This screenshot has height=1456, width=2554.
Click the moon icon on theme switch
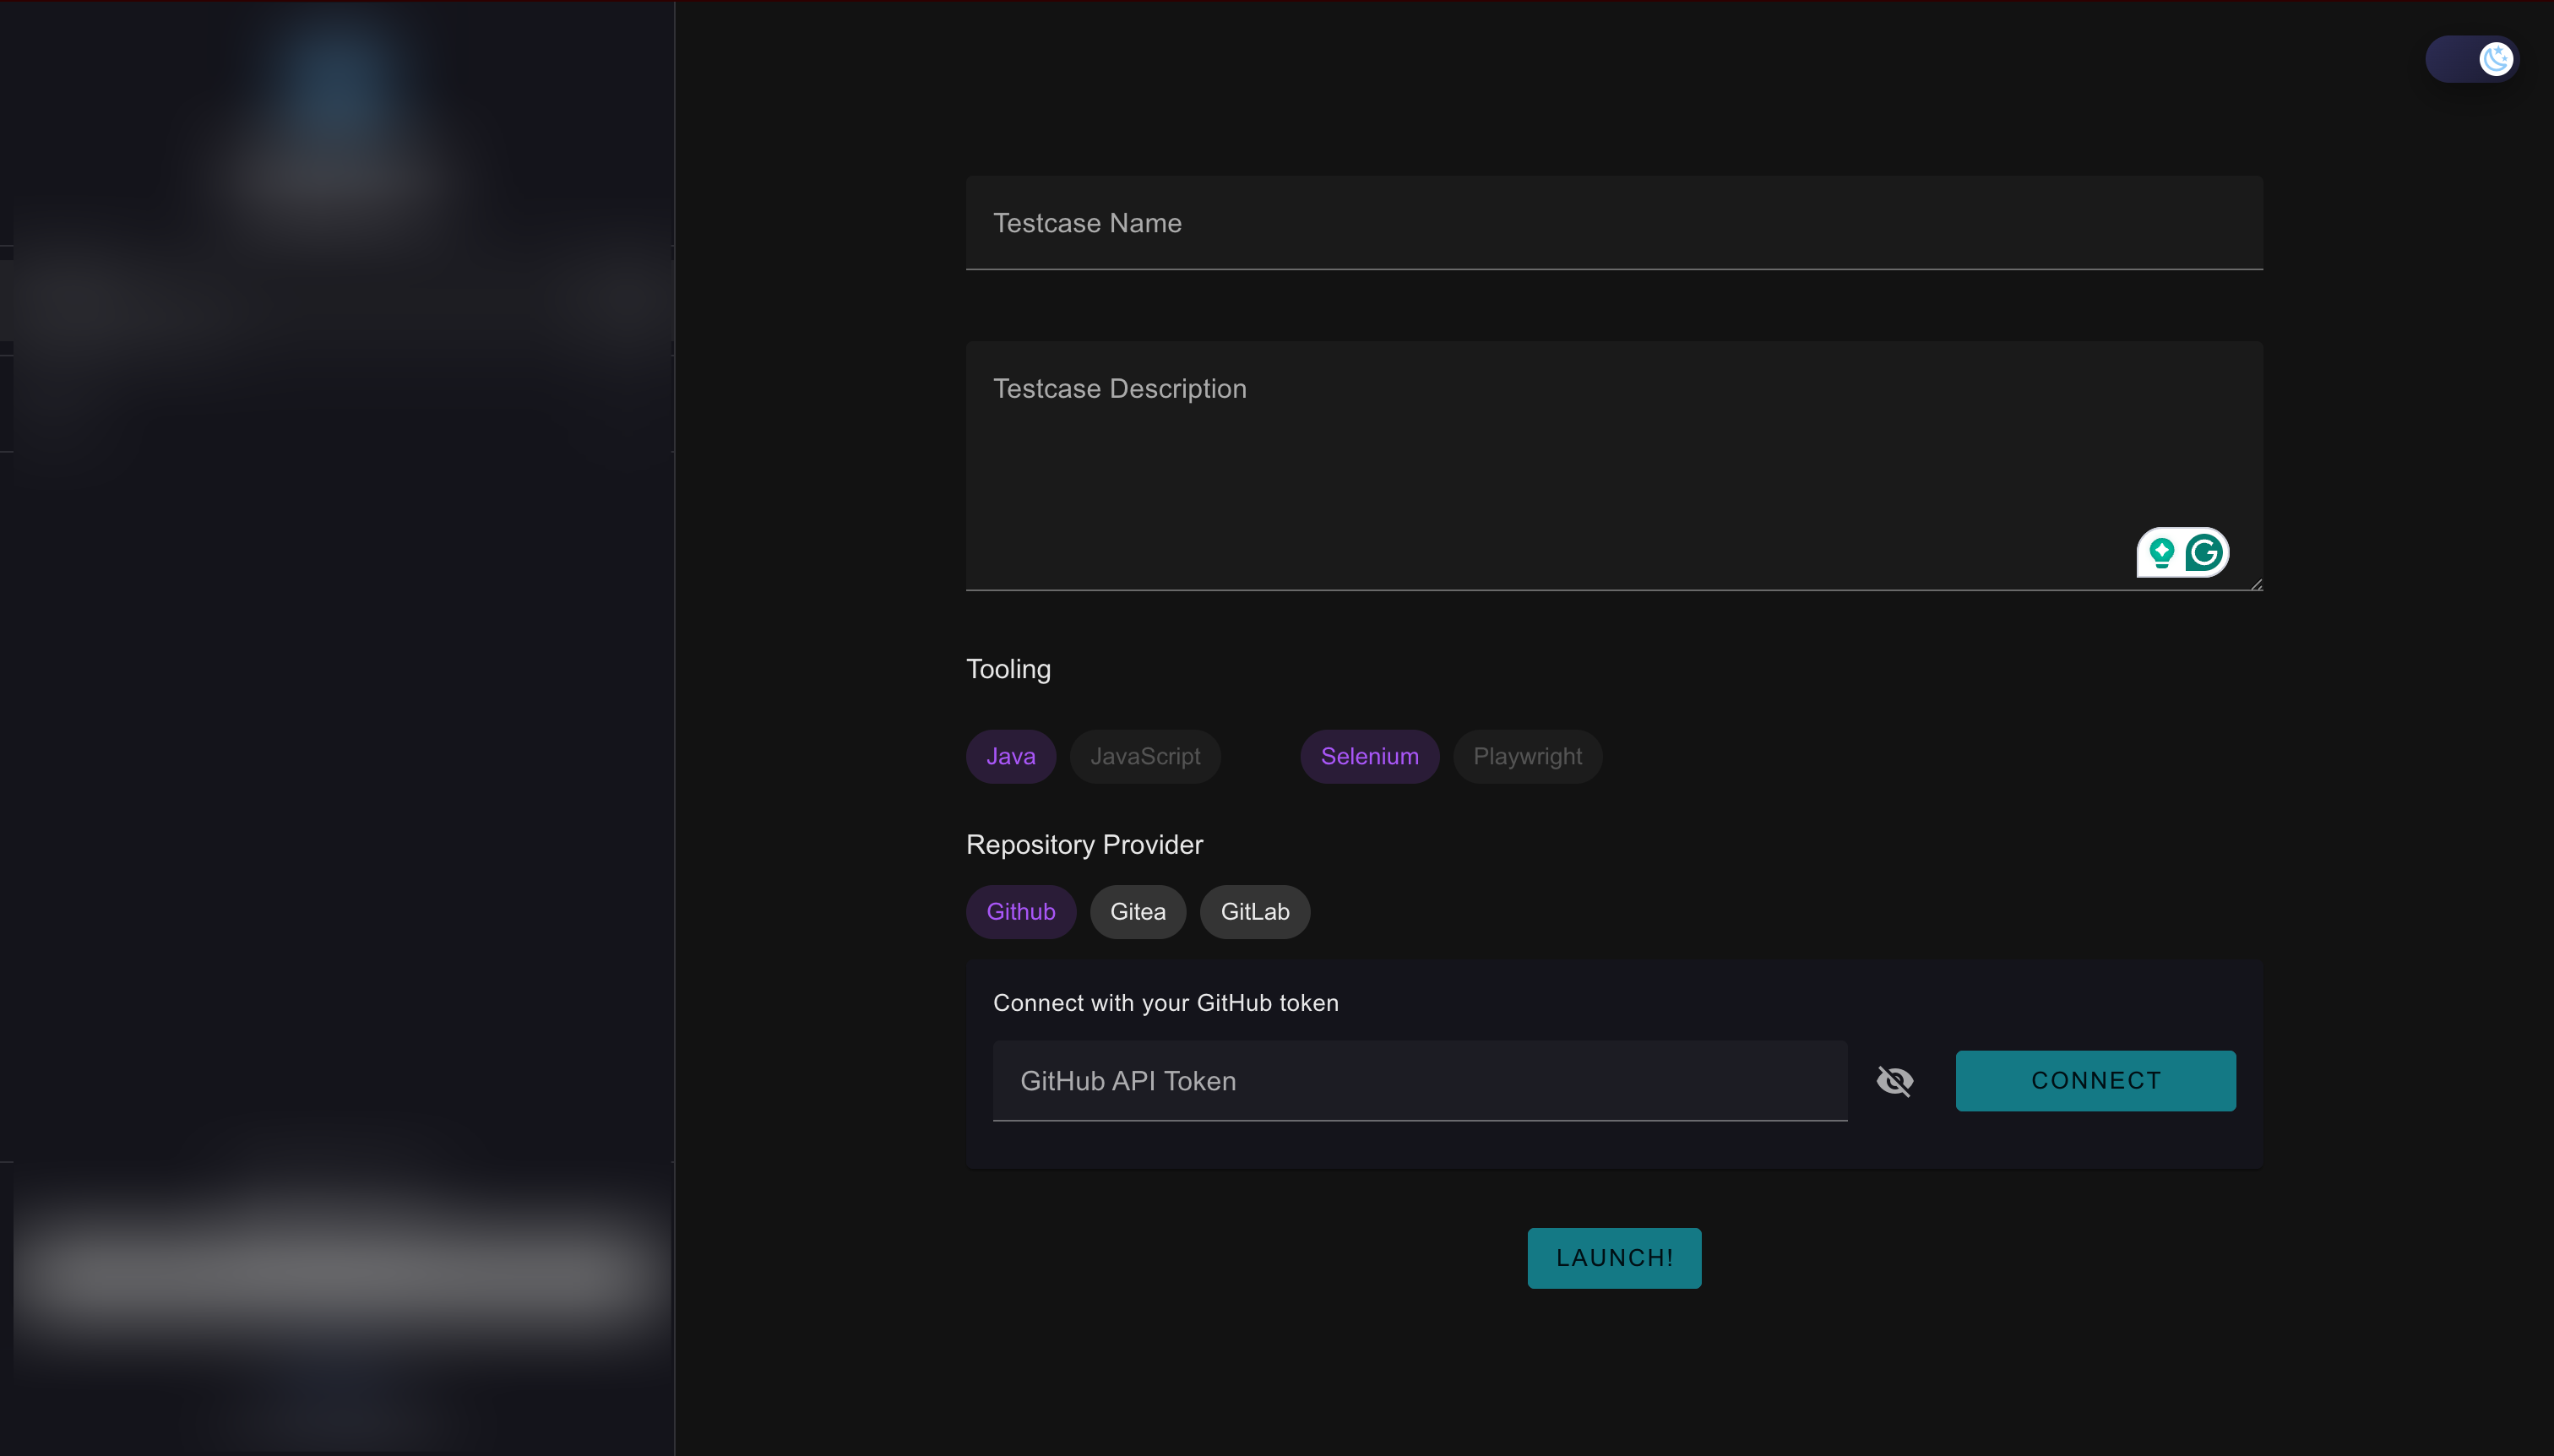point(2496,59)
